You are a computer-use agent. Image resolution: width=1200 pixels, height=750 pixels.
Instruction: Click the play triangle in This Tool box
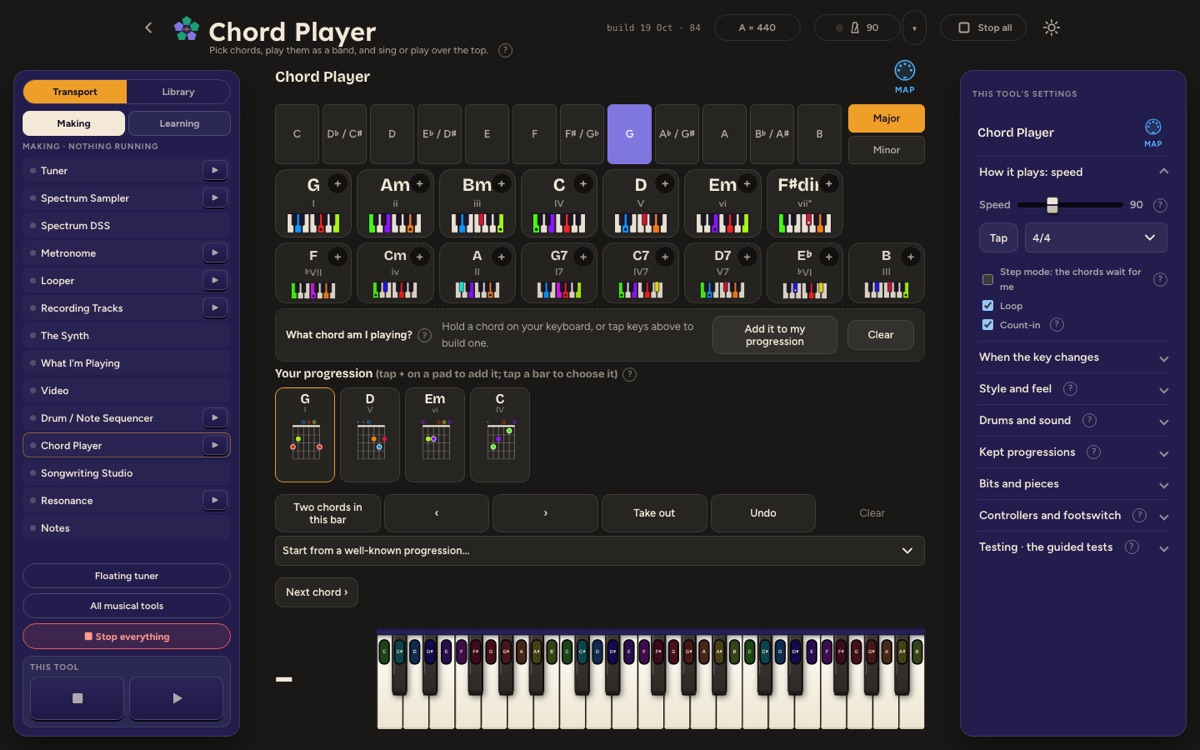[176, 698]
